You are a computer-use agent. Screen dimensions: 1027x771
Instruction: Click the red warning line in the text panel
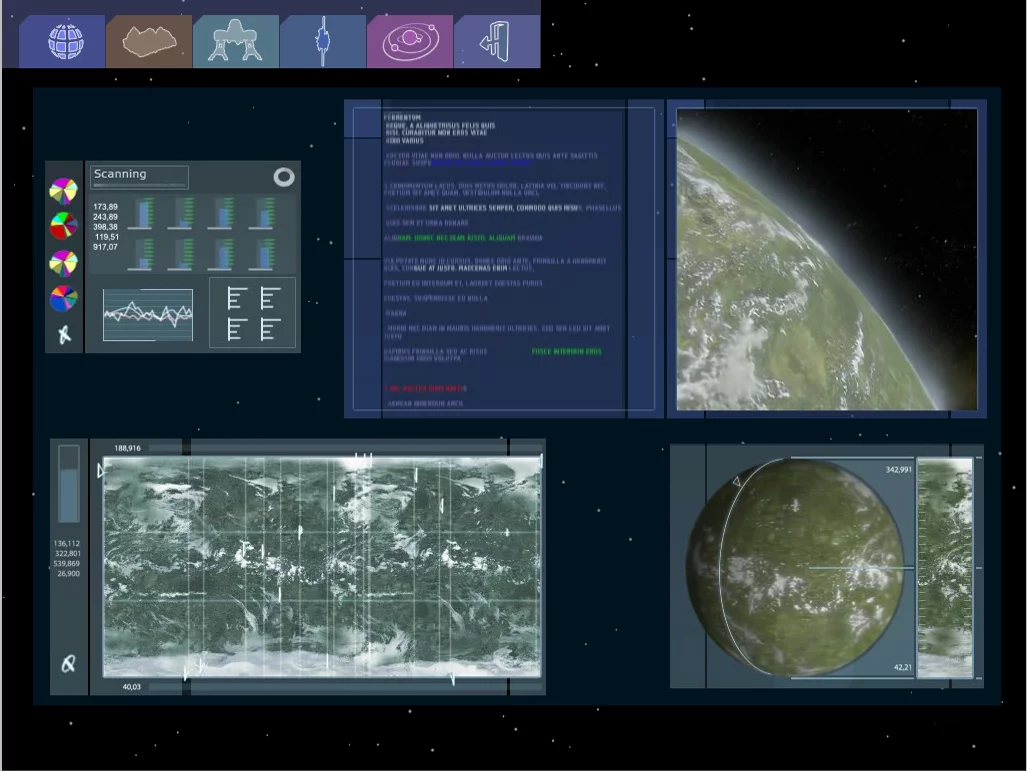[x=426, y=388]
